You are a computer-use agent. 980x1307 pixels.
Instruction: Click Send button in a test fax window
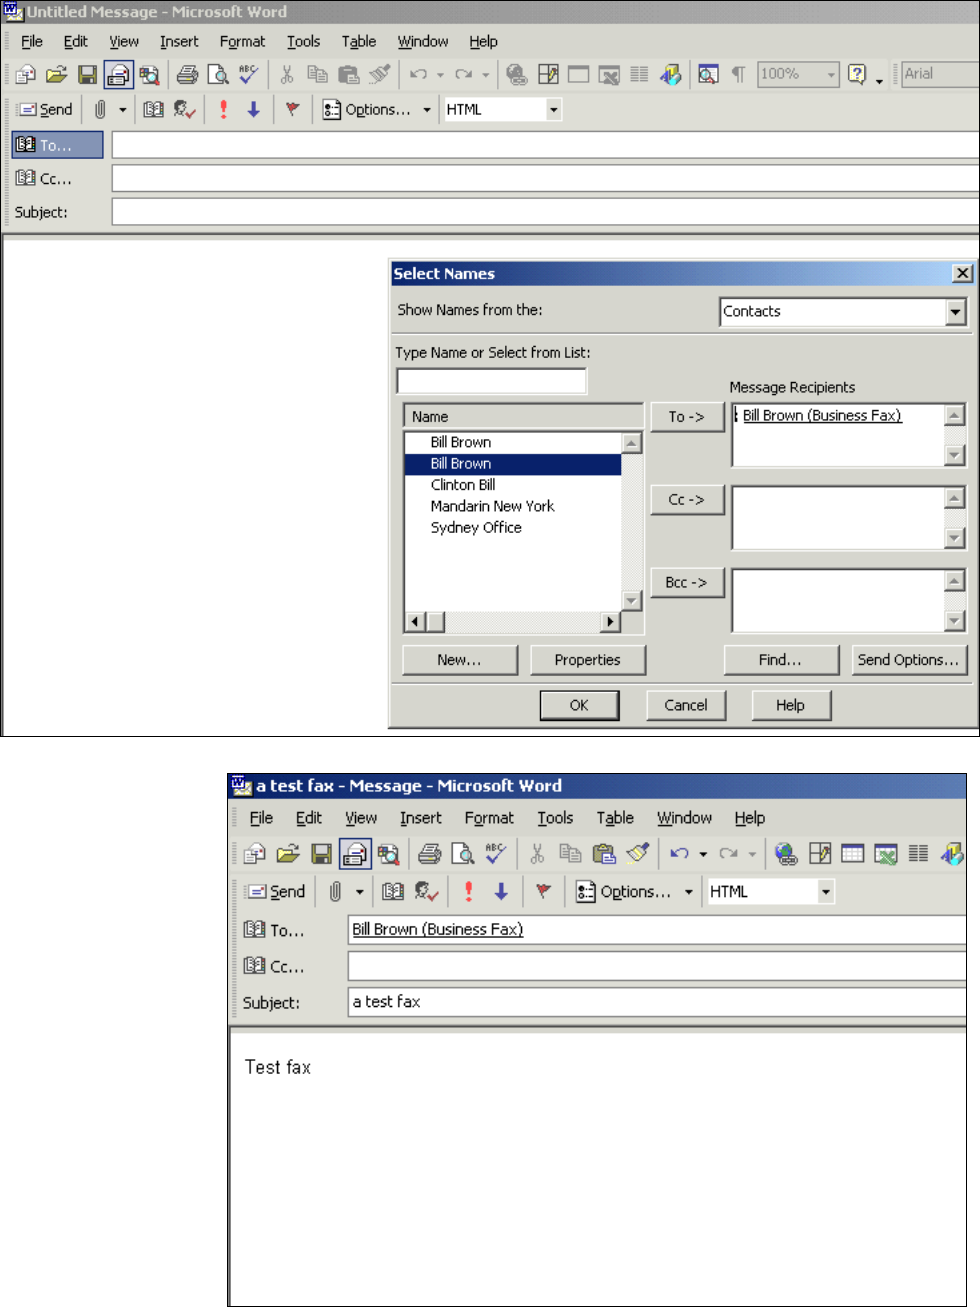click(x=275, y=892)
